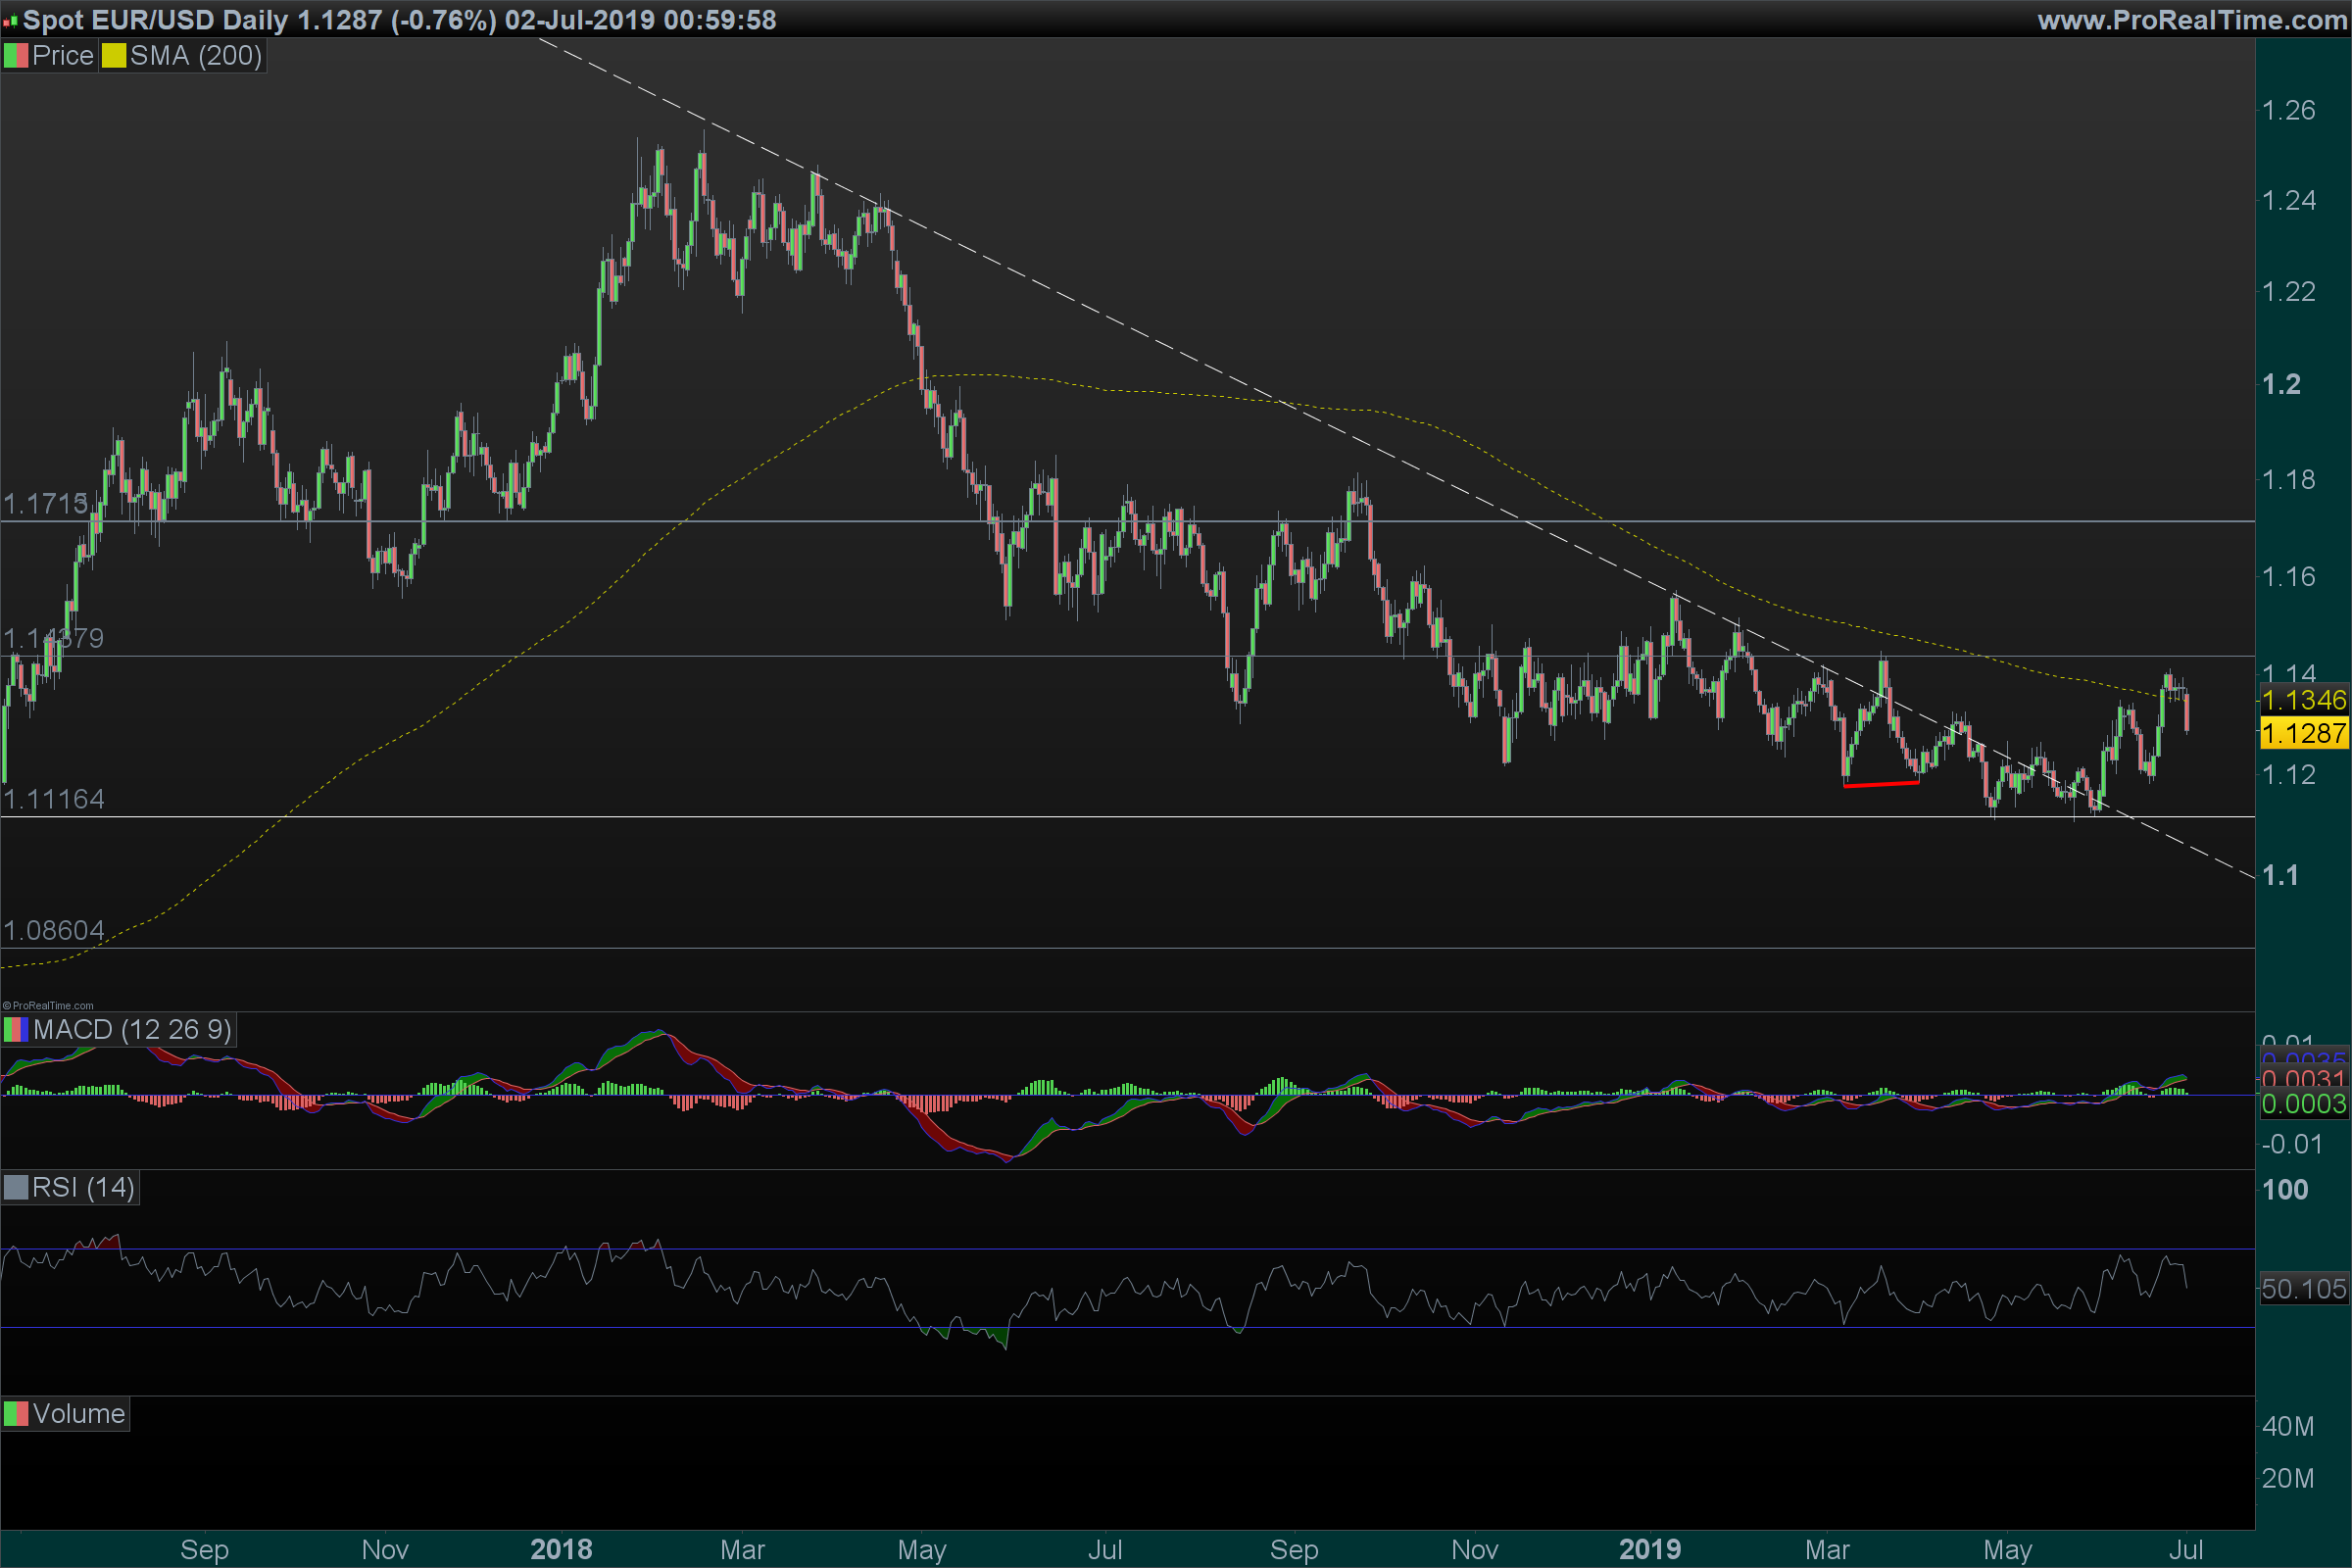Click the 2018 marker on the time axis
Image resolution: width=2352 pixels, height=1568 pixels.
[561, 1549]
